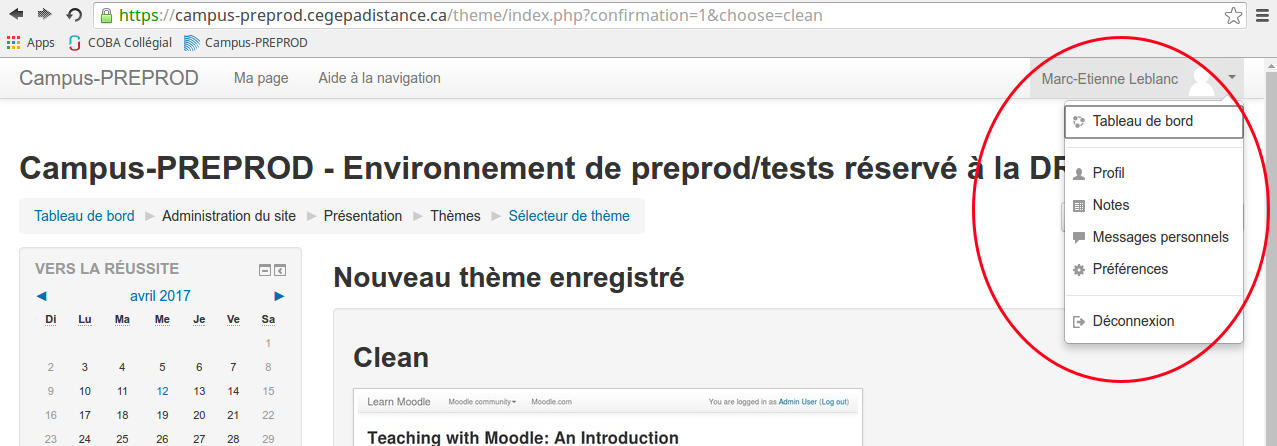Image resolution: width=1277 pixels, height=446 pixels.
Task: Reload the page with the refresh icon
Action: point(74,15)
